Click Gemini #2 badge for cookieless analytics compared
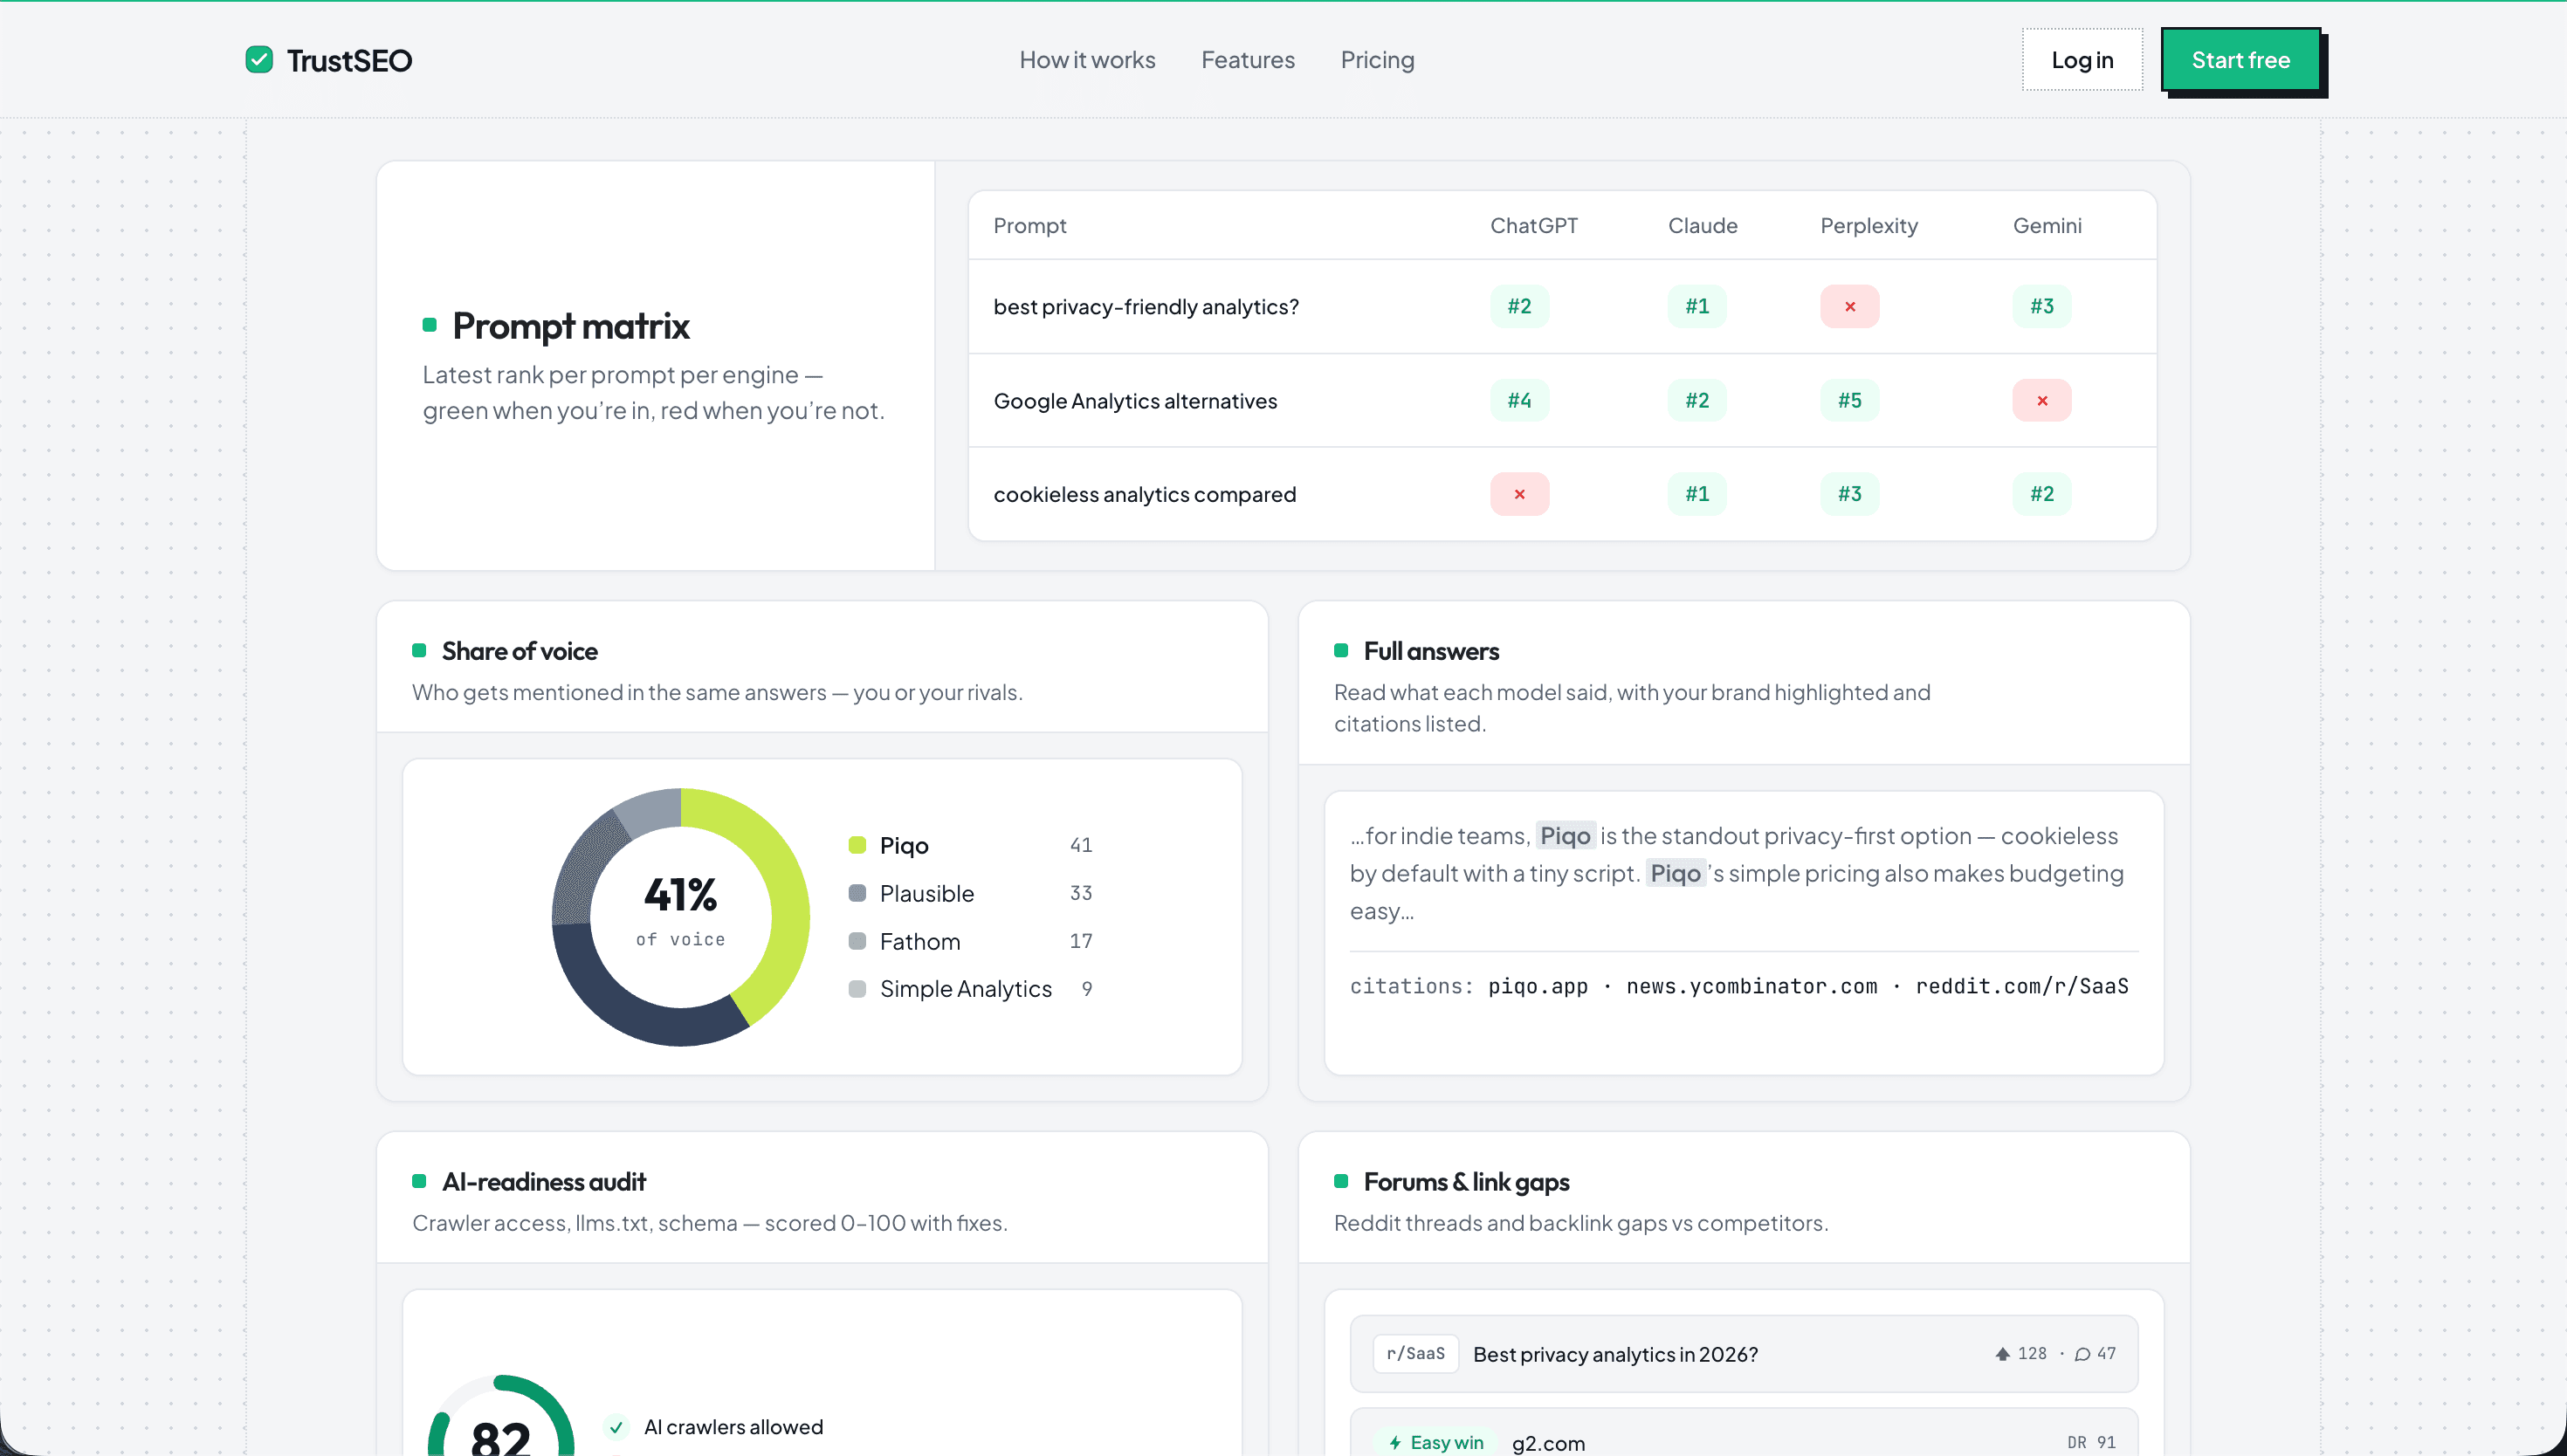 click(2042, 494)
